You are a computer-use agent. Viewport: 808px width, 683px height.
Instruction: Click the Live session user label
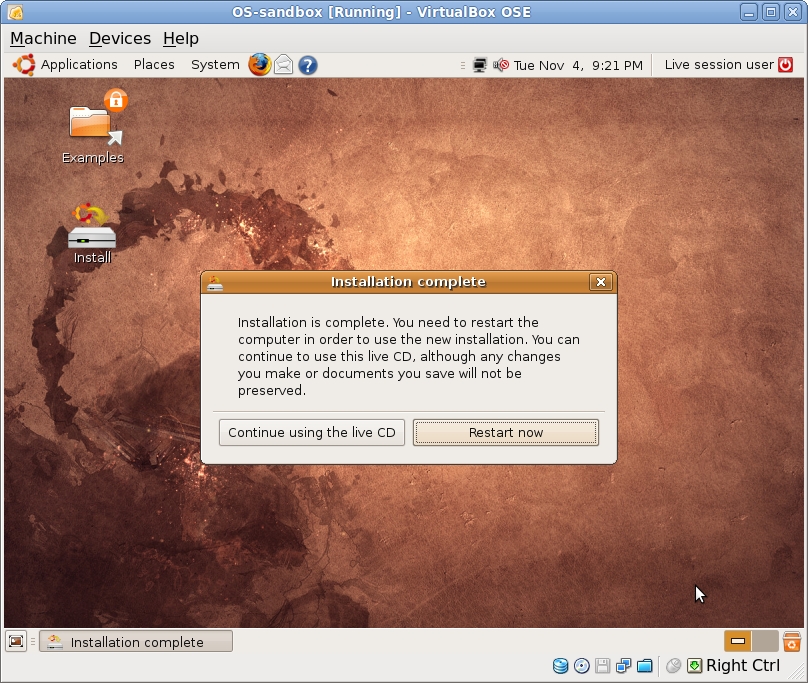tap(719, 64)
